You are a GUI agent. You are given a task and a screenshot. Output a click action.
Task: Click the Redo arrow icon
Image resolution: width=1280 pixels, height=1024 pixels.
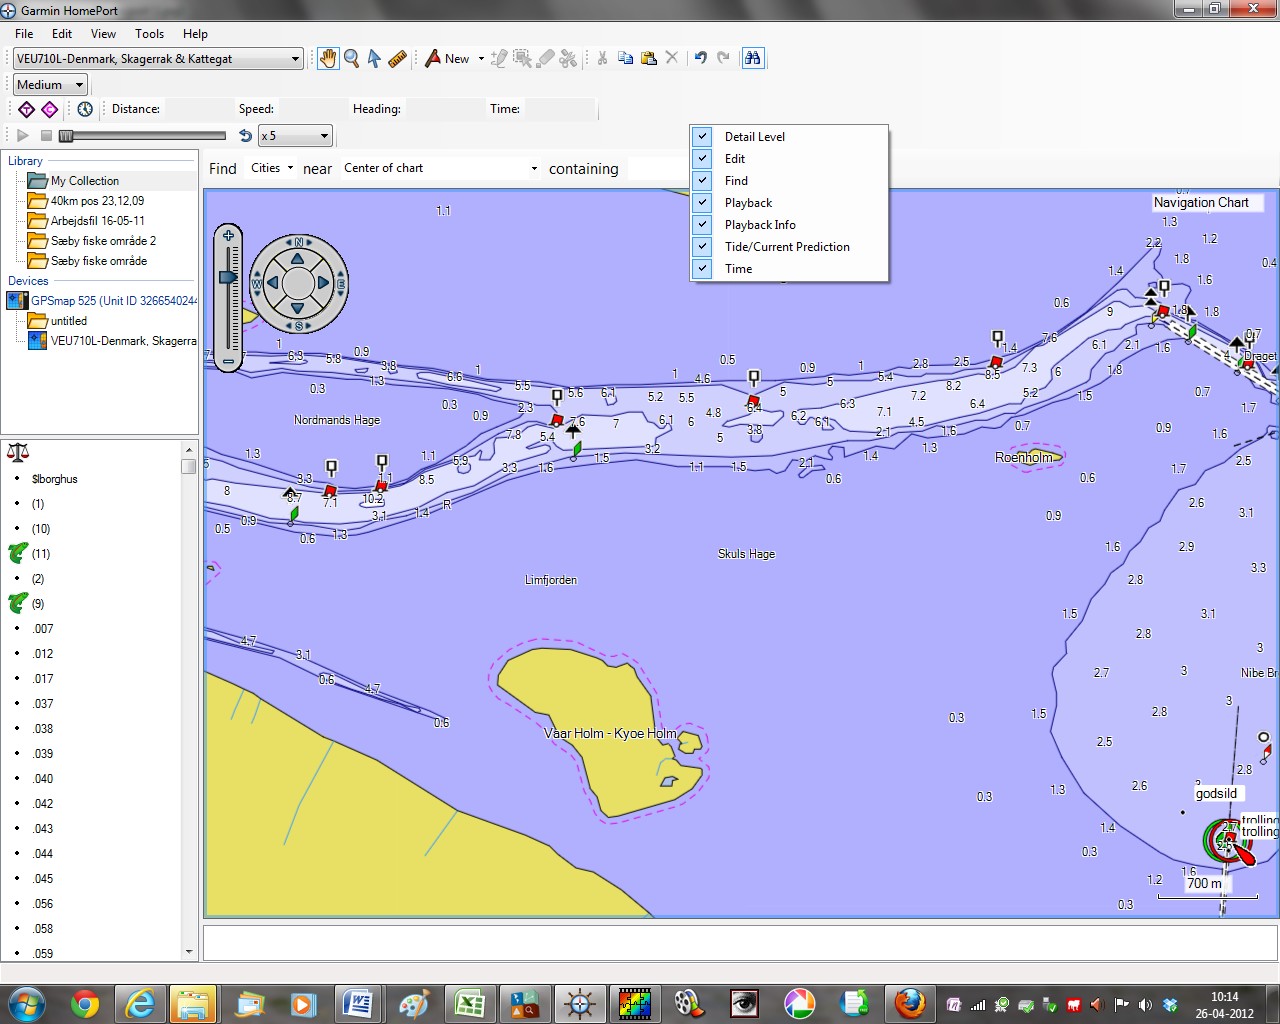(x=723, y=58)
